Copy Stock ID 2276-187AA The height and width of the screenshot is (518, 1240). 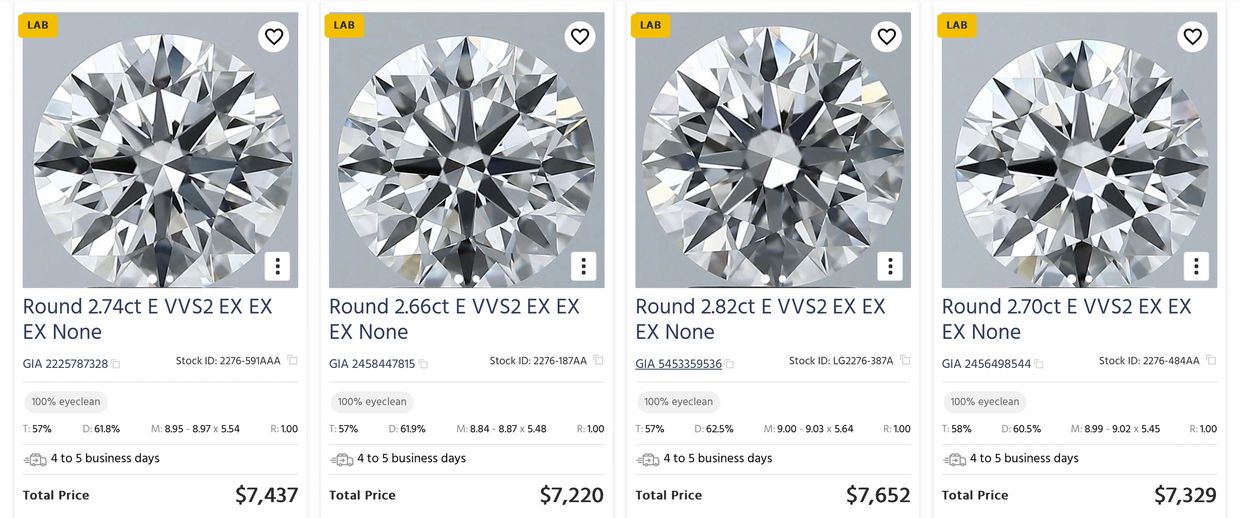click(x=598, y=360)
